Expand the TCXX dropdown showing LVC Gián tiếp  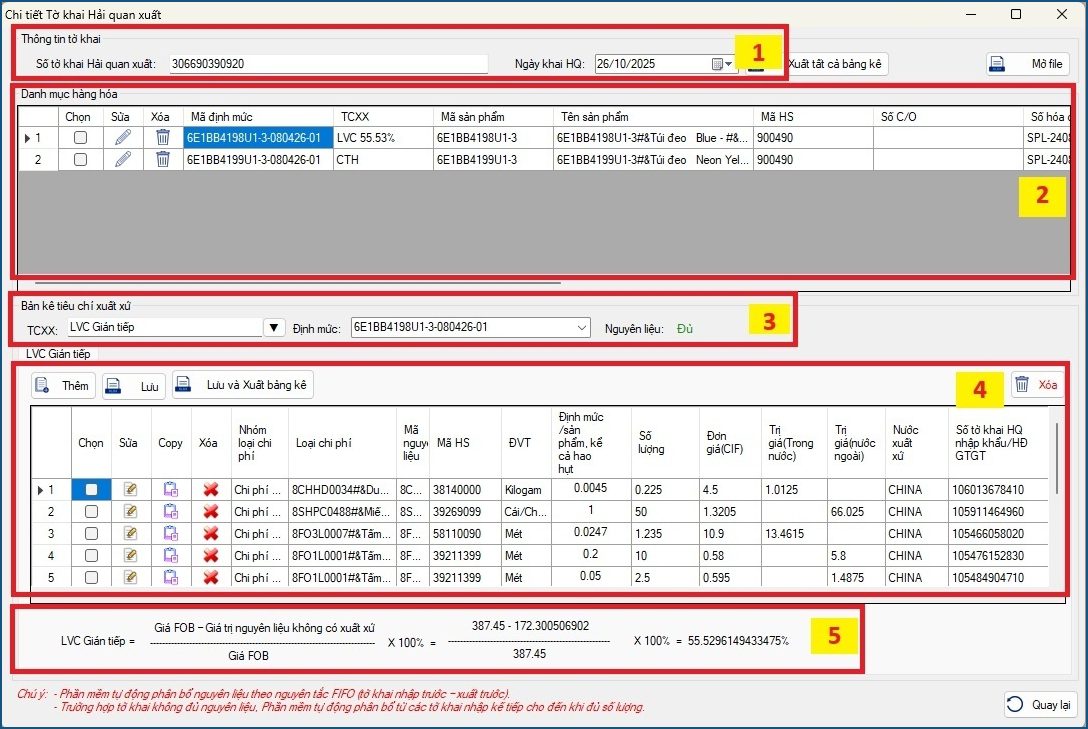[274, 327]
